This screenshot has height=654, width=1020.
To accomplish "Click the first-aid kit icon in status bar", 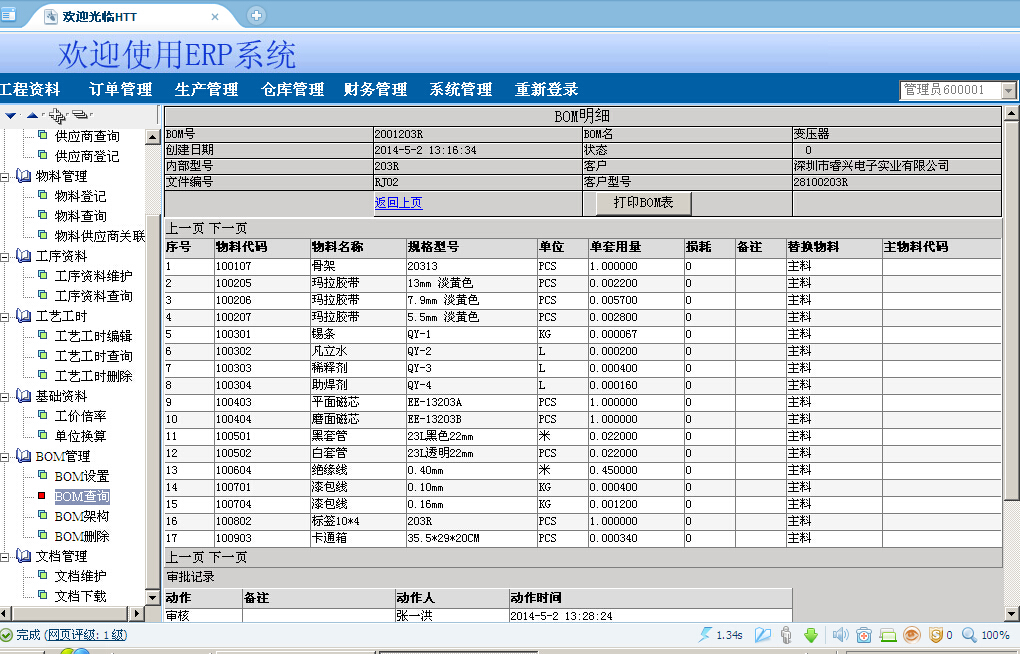I will (864, 635).
